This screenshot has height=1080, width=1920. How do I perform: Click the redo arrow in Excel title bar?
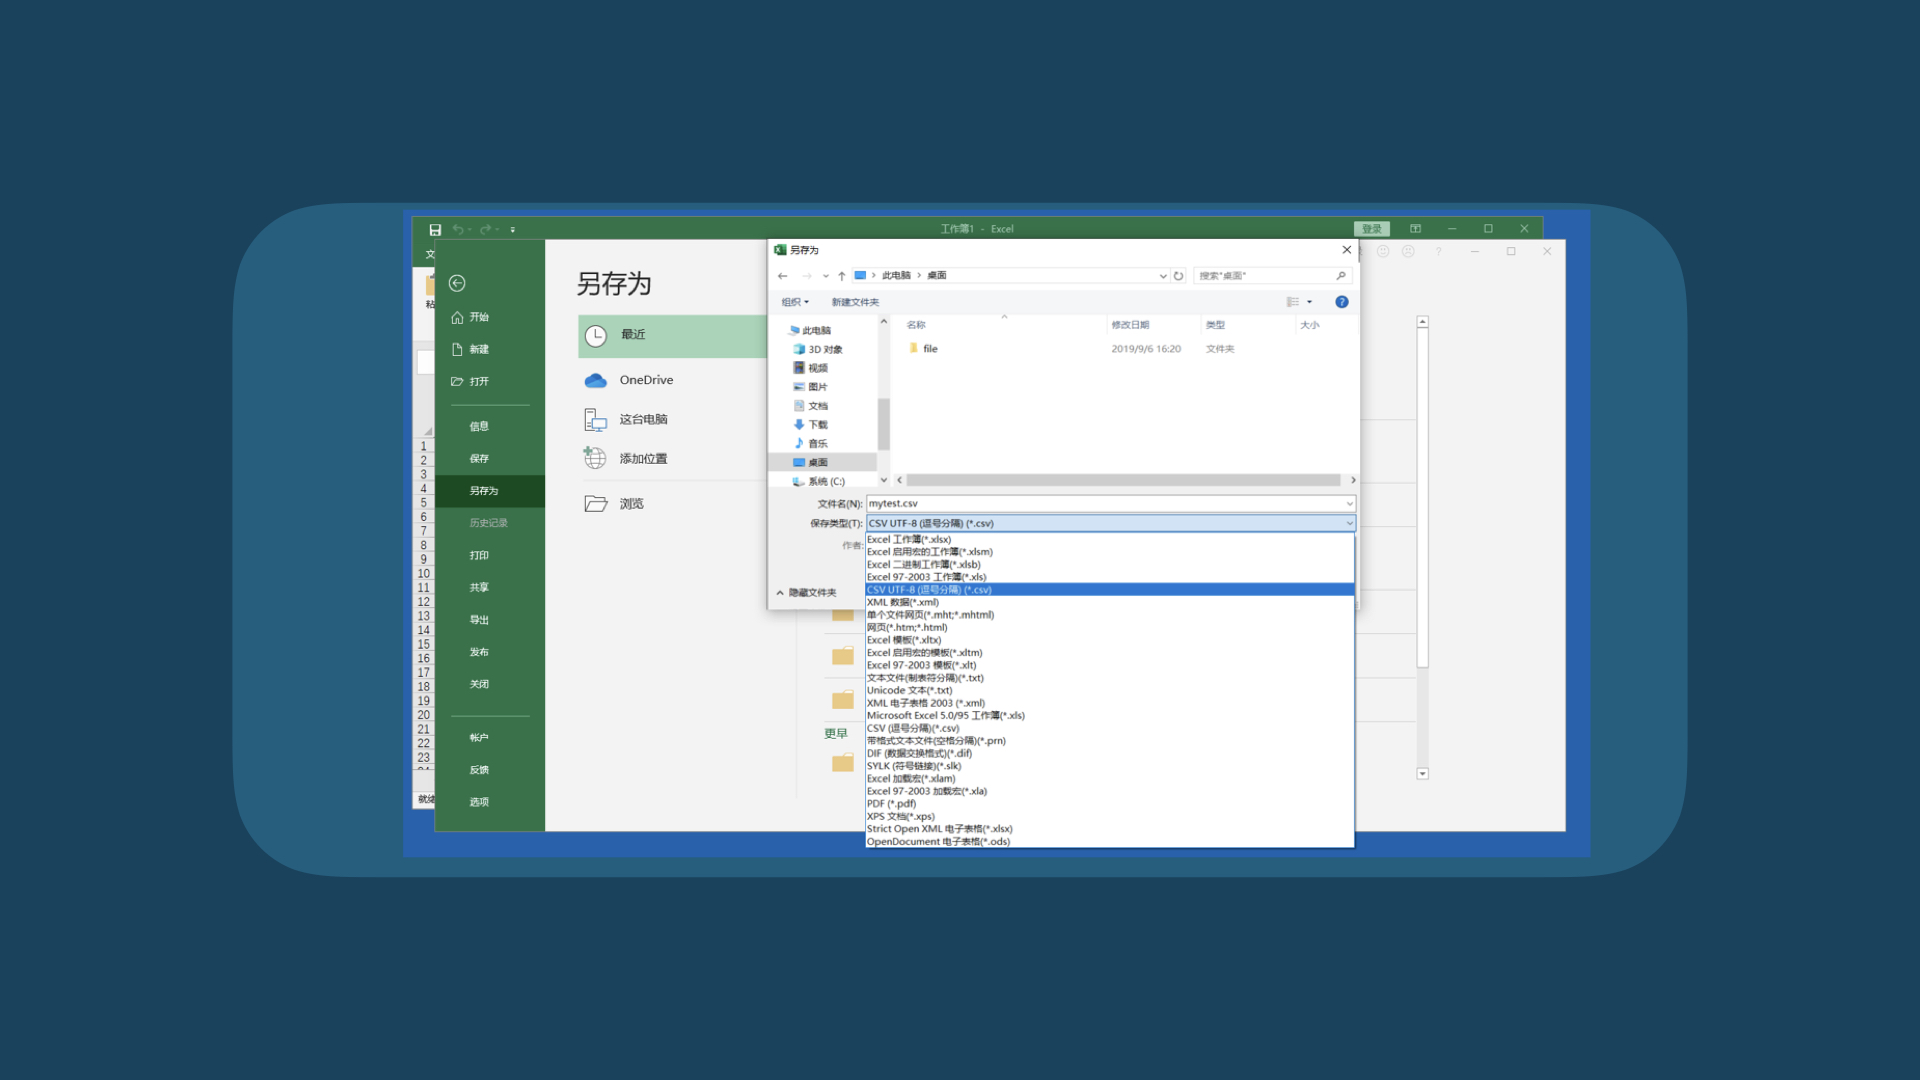point(486,229)
